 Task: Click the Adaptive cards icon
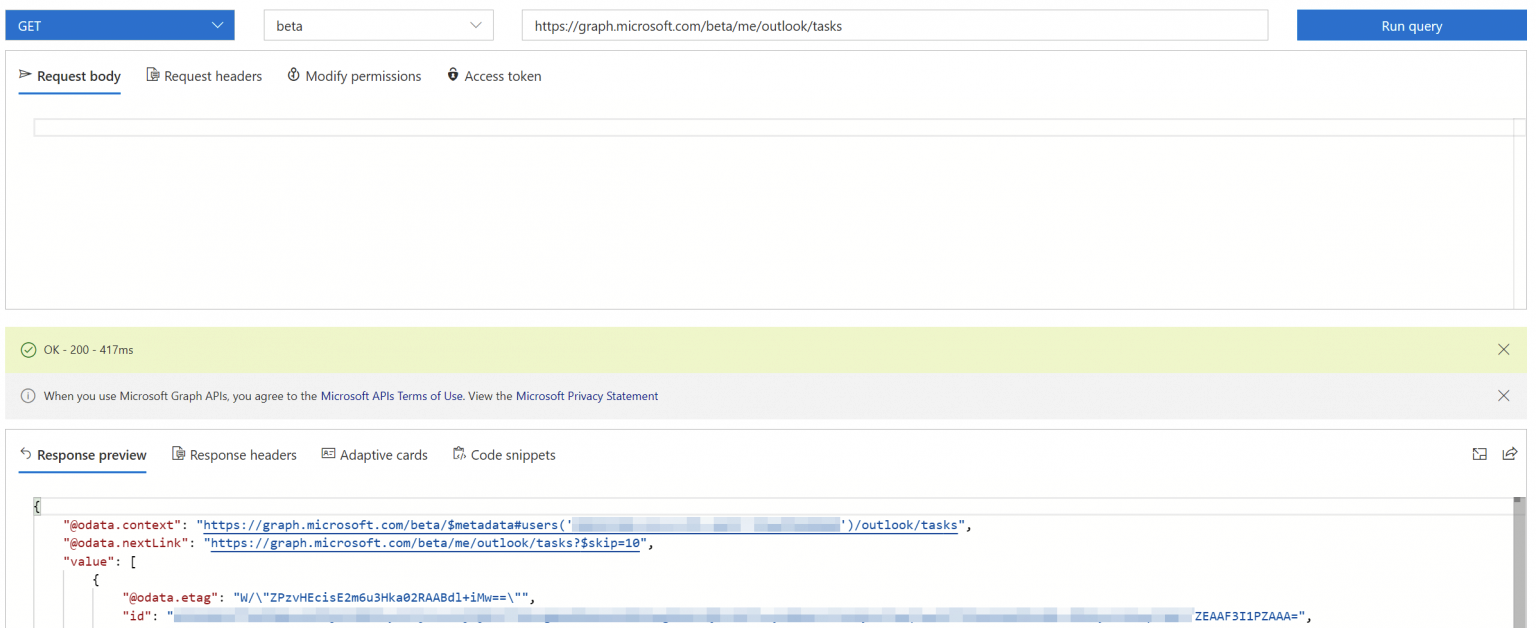pyautogui.click(x=328, y=454)
